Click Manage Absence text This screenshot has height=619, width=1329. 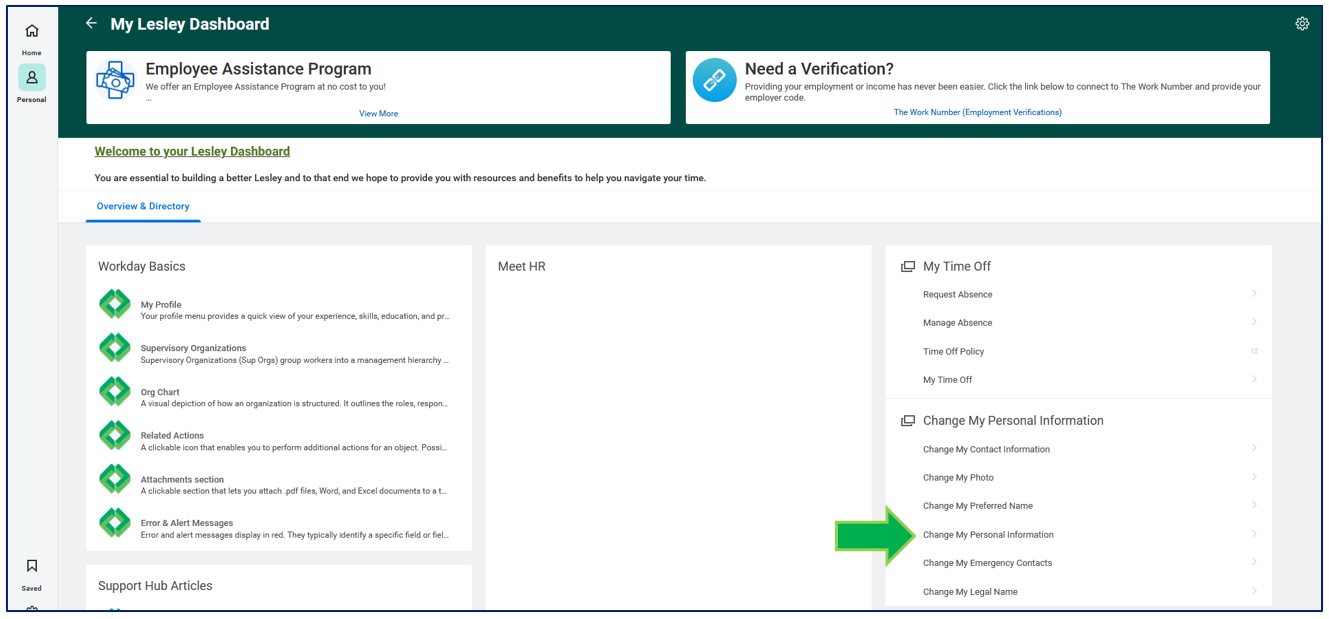click(x=957, y=323)
